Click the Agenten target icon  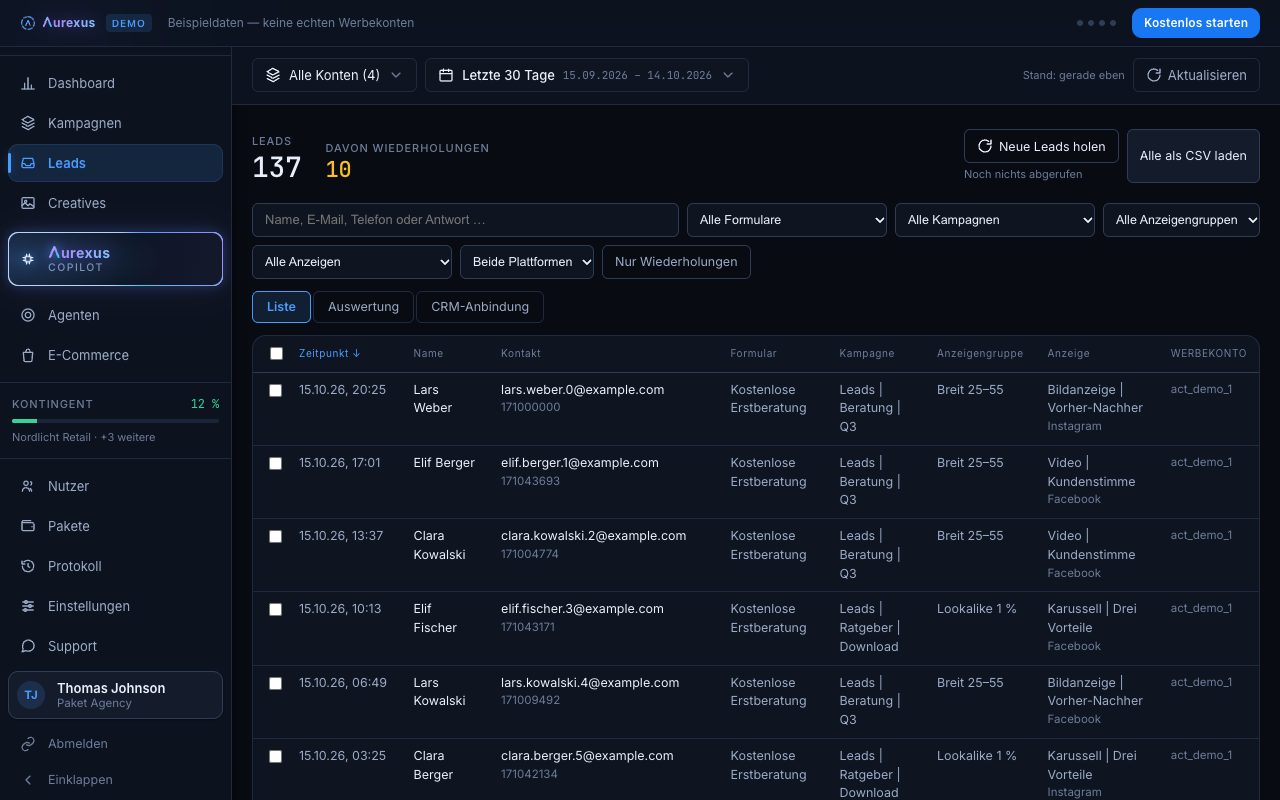[28, 315]
